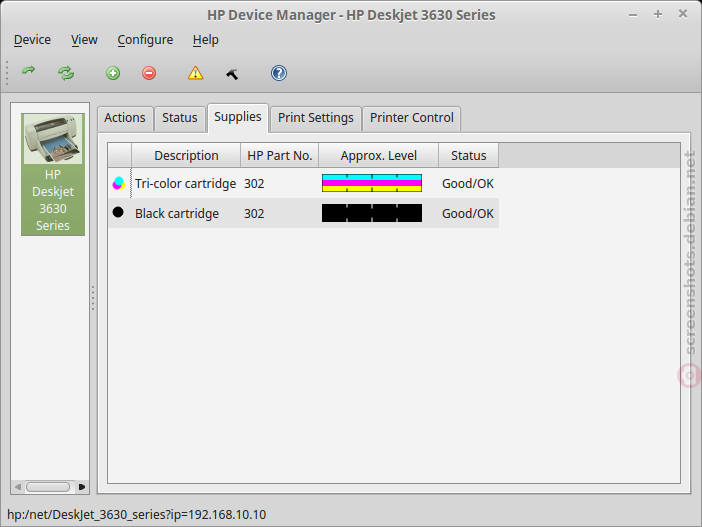Click the device URI in the status bar

(137, 514)
